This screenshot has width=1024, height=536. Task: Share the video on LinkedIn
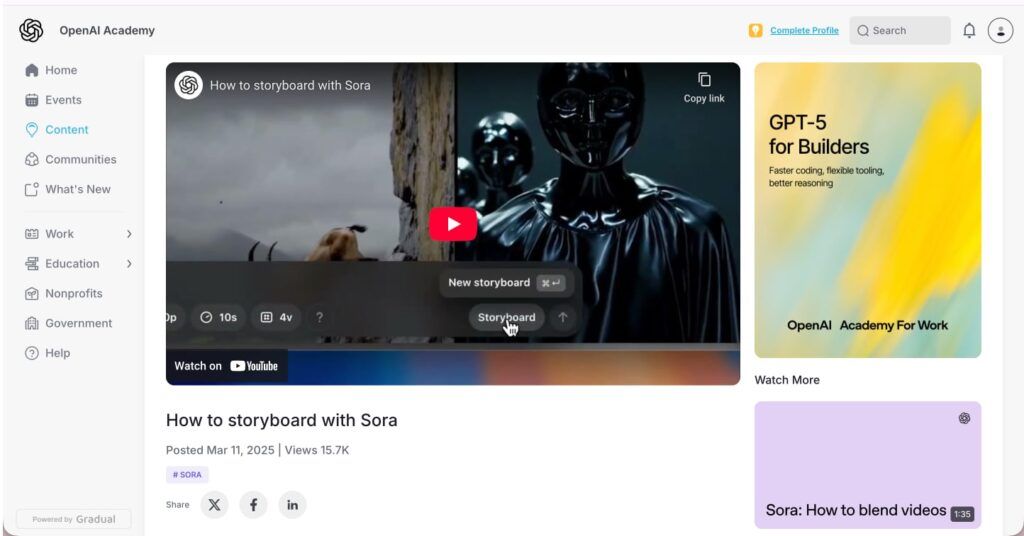292,505
